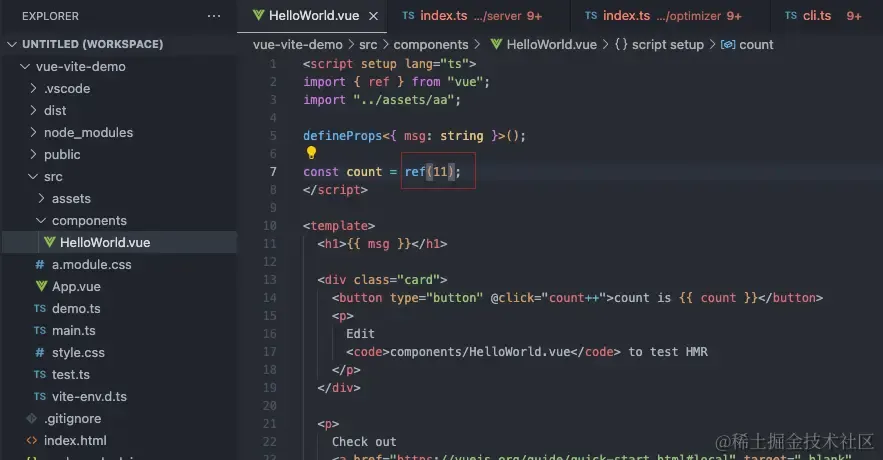Collapse the components folder
The width and height of the screenshot is (883, 460).
point(41,221)
